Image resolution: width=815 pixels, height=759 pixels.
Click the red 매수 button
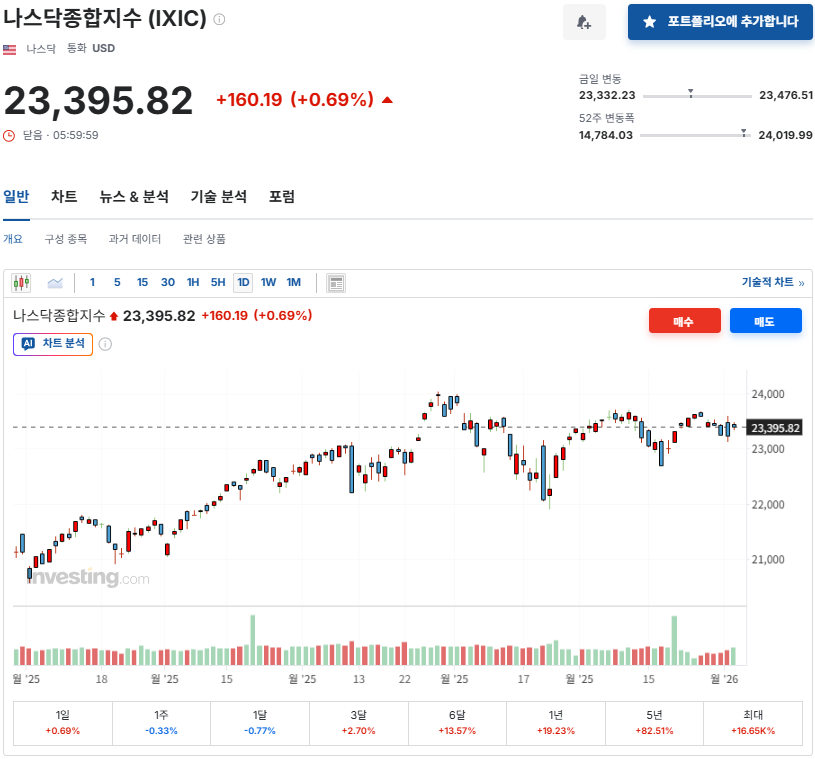(x=685, y=321)
